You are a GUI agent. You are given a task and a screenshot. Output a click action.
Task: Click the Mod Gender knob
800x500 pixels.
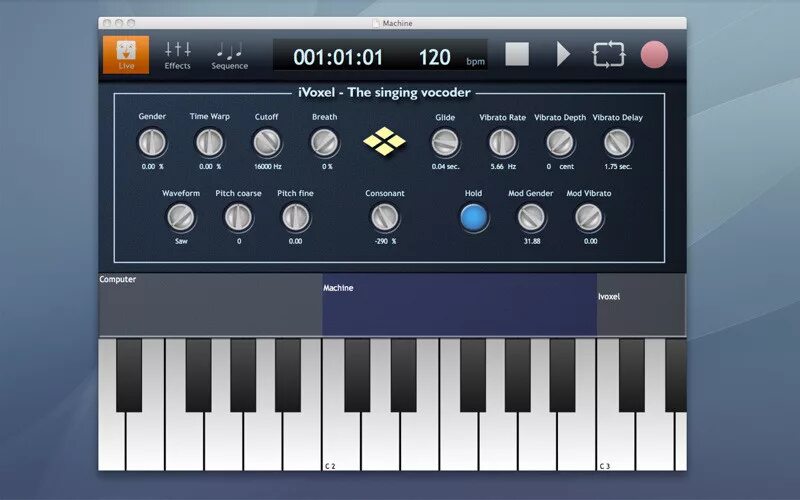[x=531, y=217]
